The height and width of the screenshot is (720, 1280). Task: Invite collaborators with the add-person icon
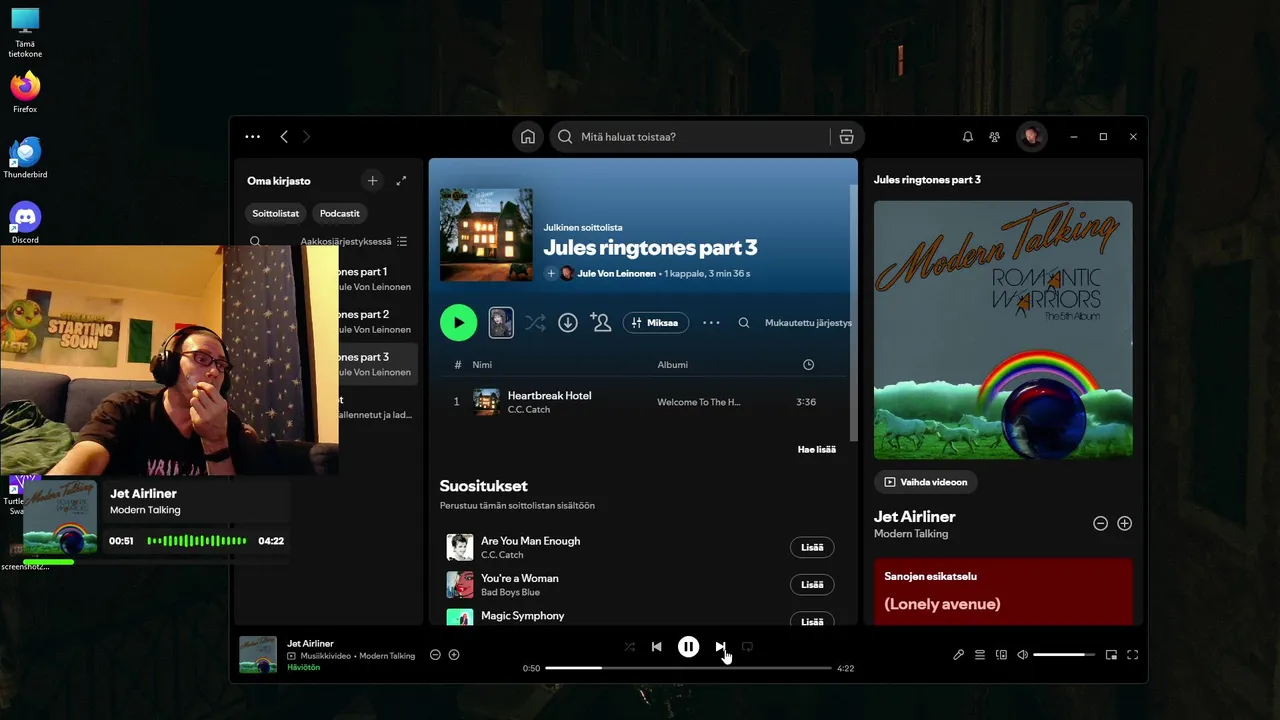point(600,322)
